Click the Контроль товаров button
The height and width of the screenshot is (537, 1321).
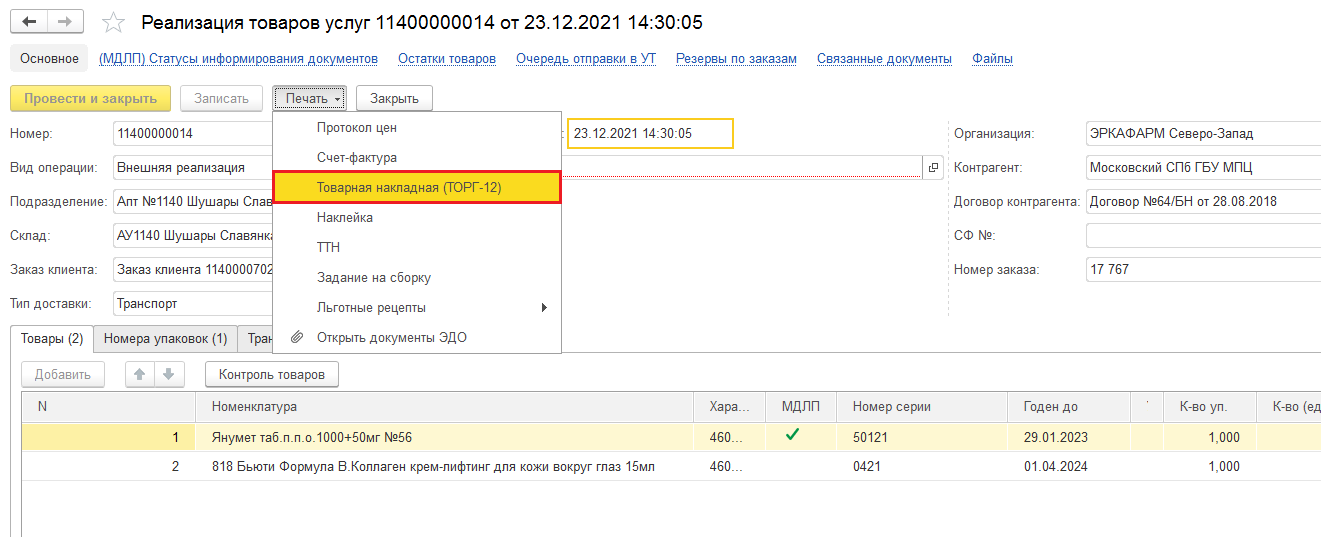tap(272, 375)
